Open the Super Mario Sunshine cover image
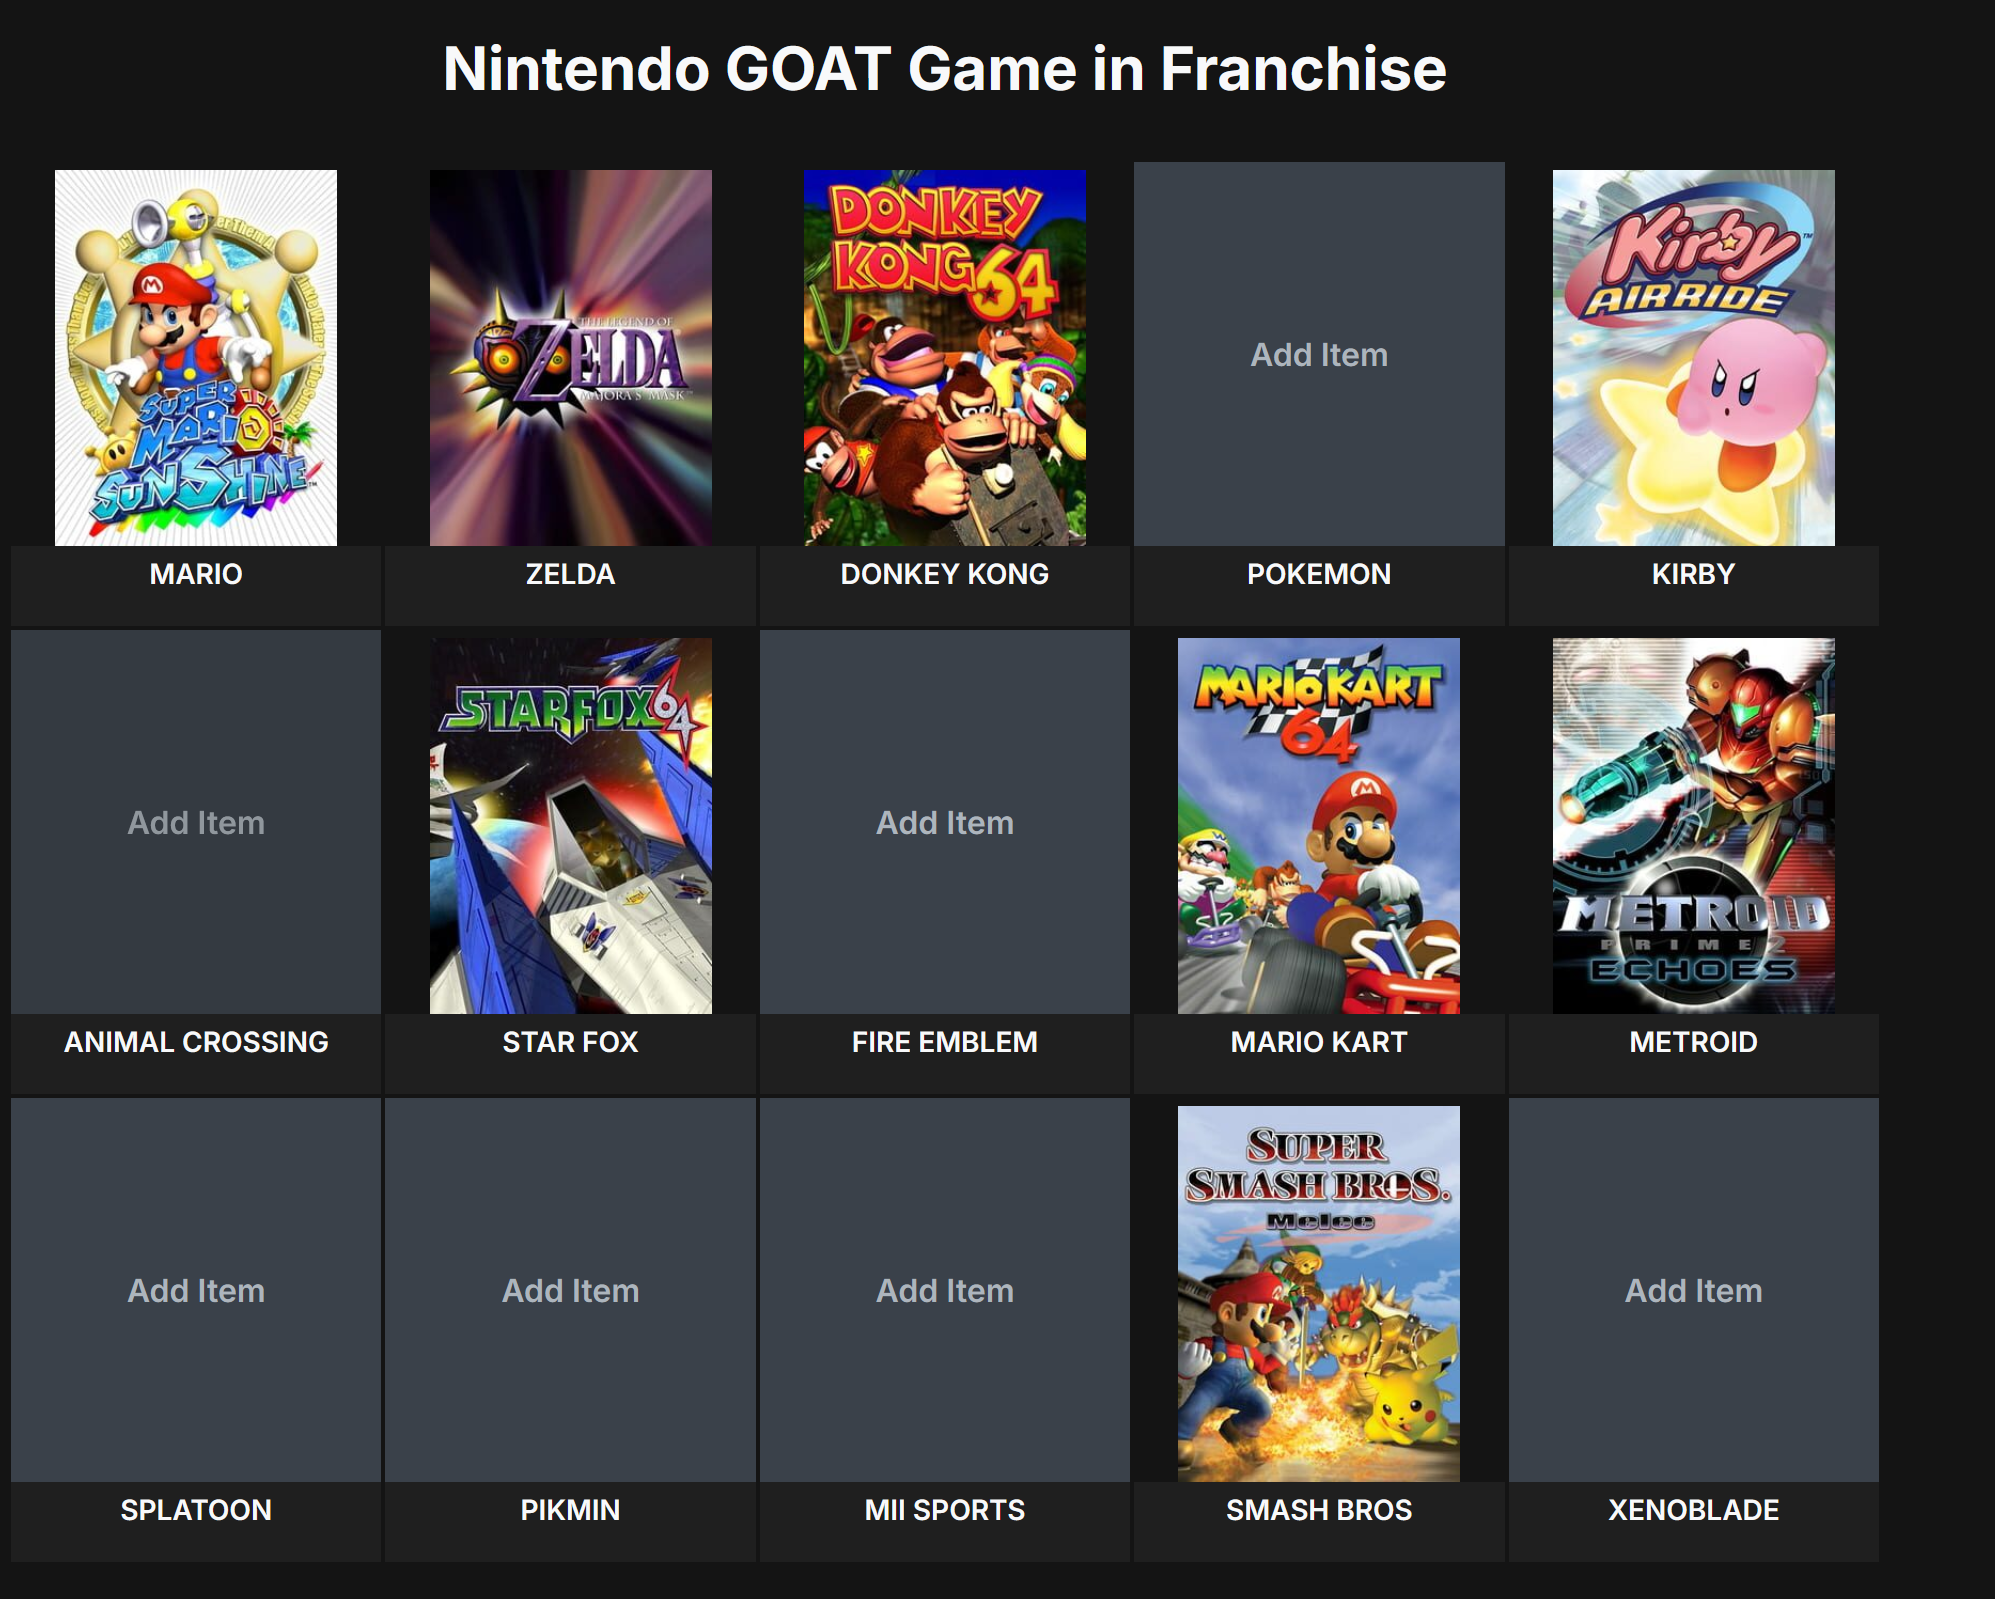The image size is (1995, 1599). click(x=196, y=358)
